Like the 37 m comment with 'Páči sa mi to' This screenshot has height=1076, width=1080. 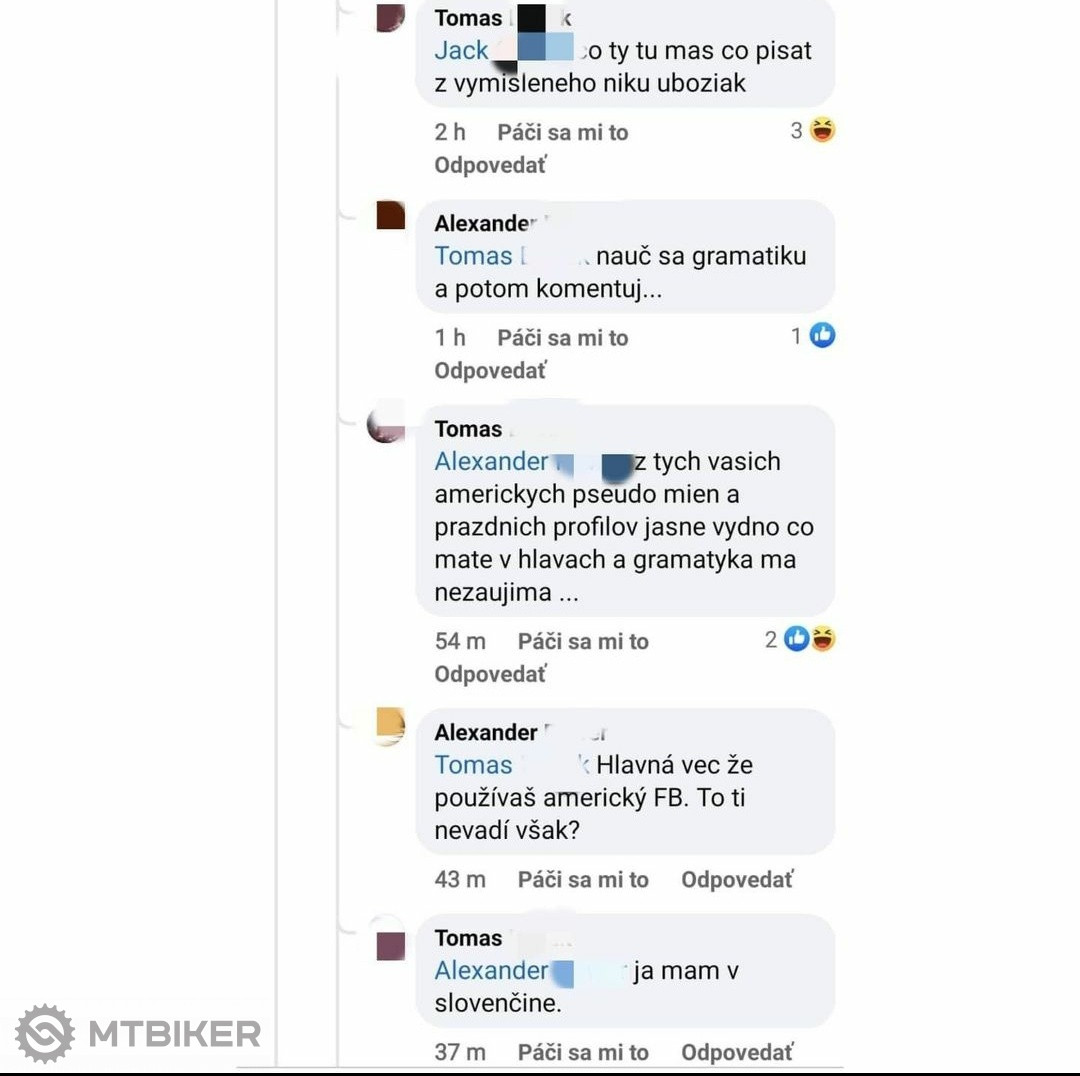coord(583,1053)
